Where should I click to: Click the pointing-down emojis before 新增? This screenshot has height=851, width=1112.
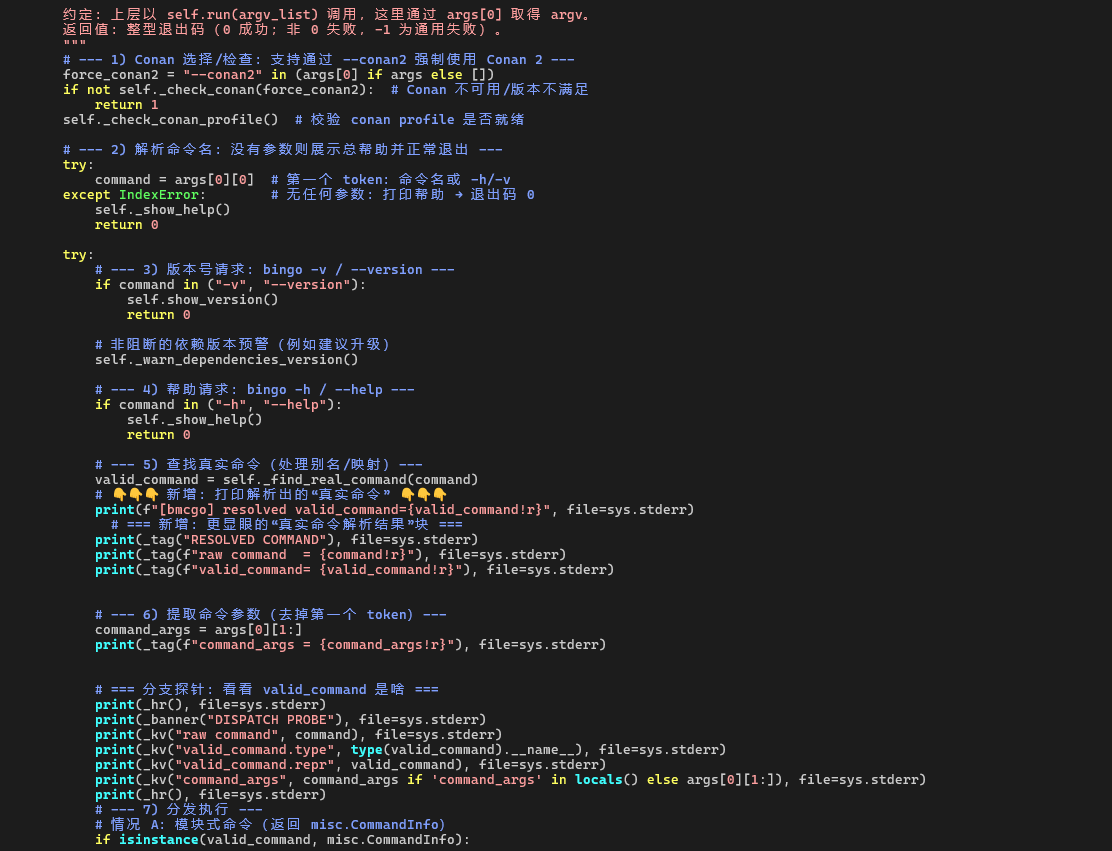pos(135,494)
